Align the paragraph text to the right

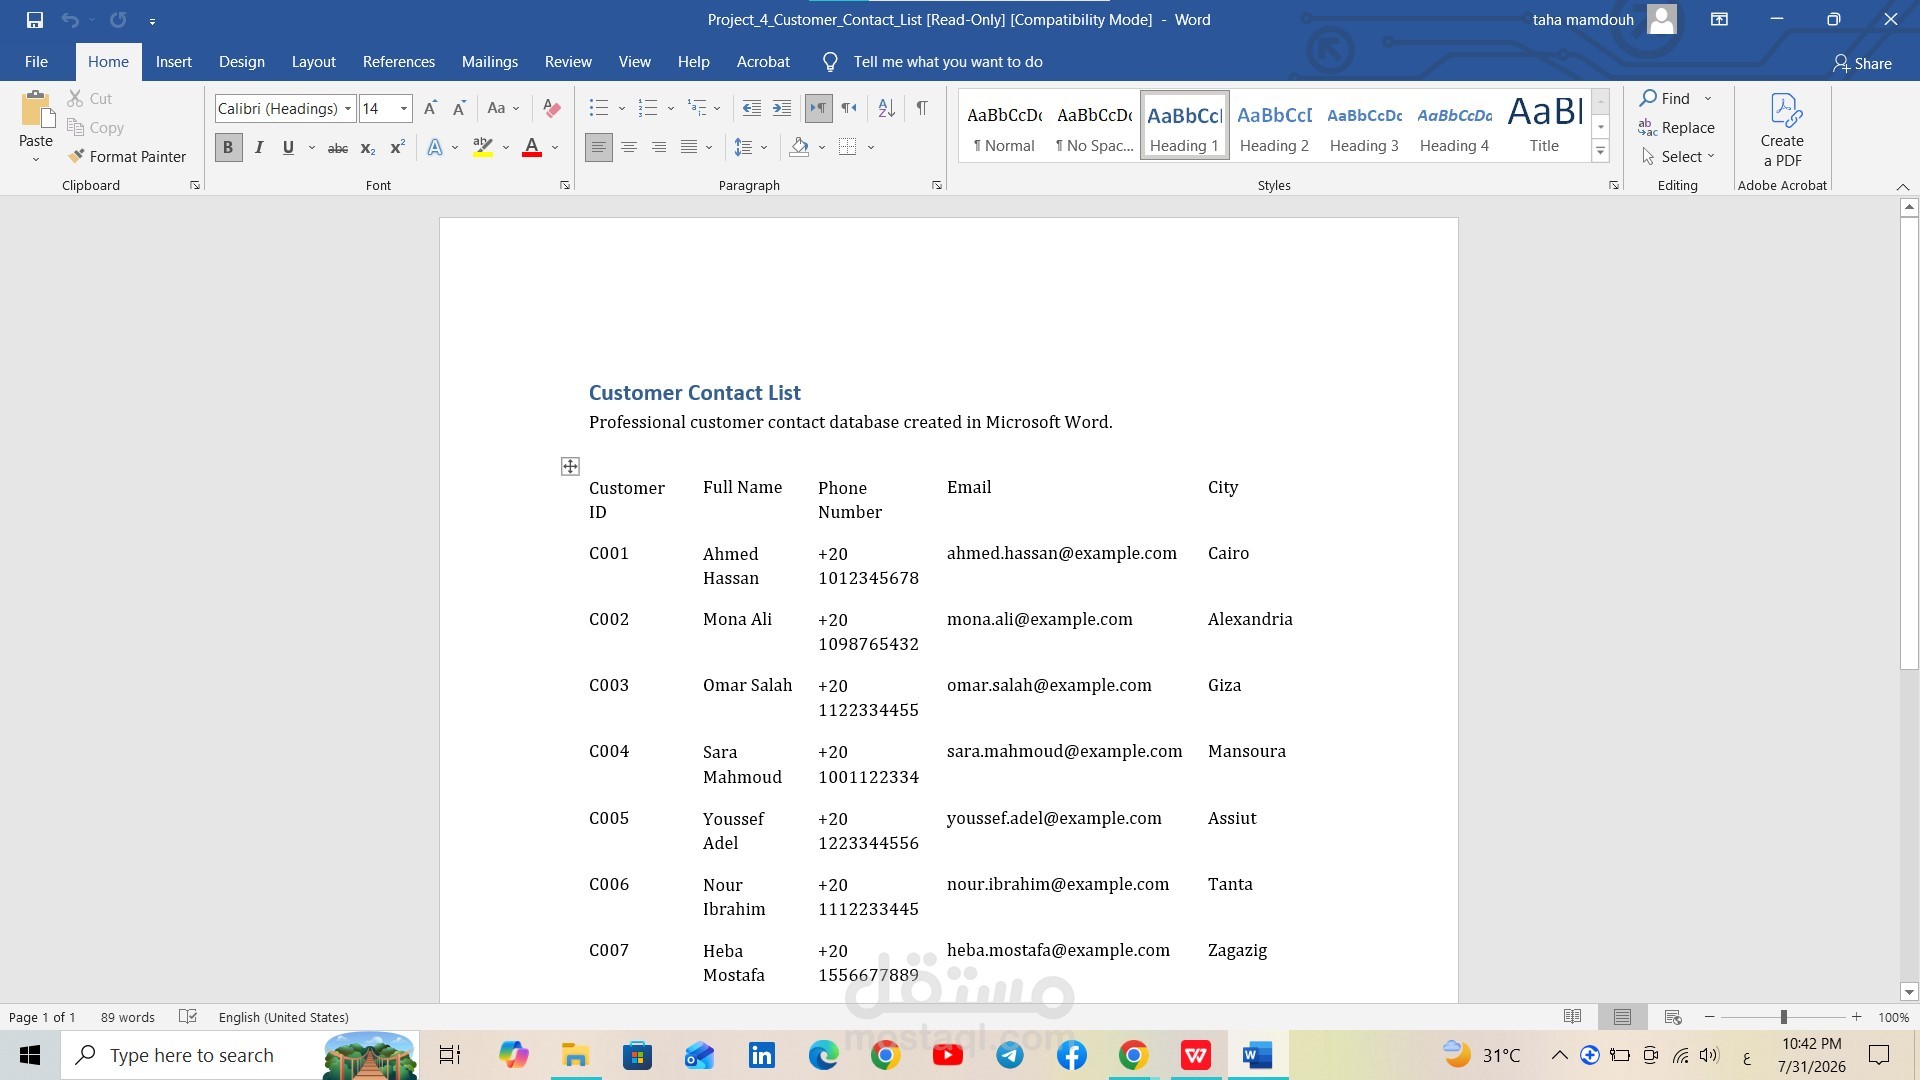(x=659, y=147)
